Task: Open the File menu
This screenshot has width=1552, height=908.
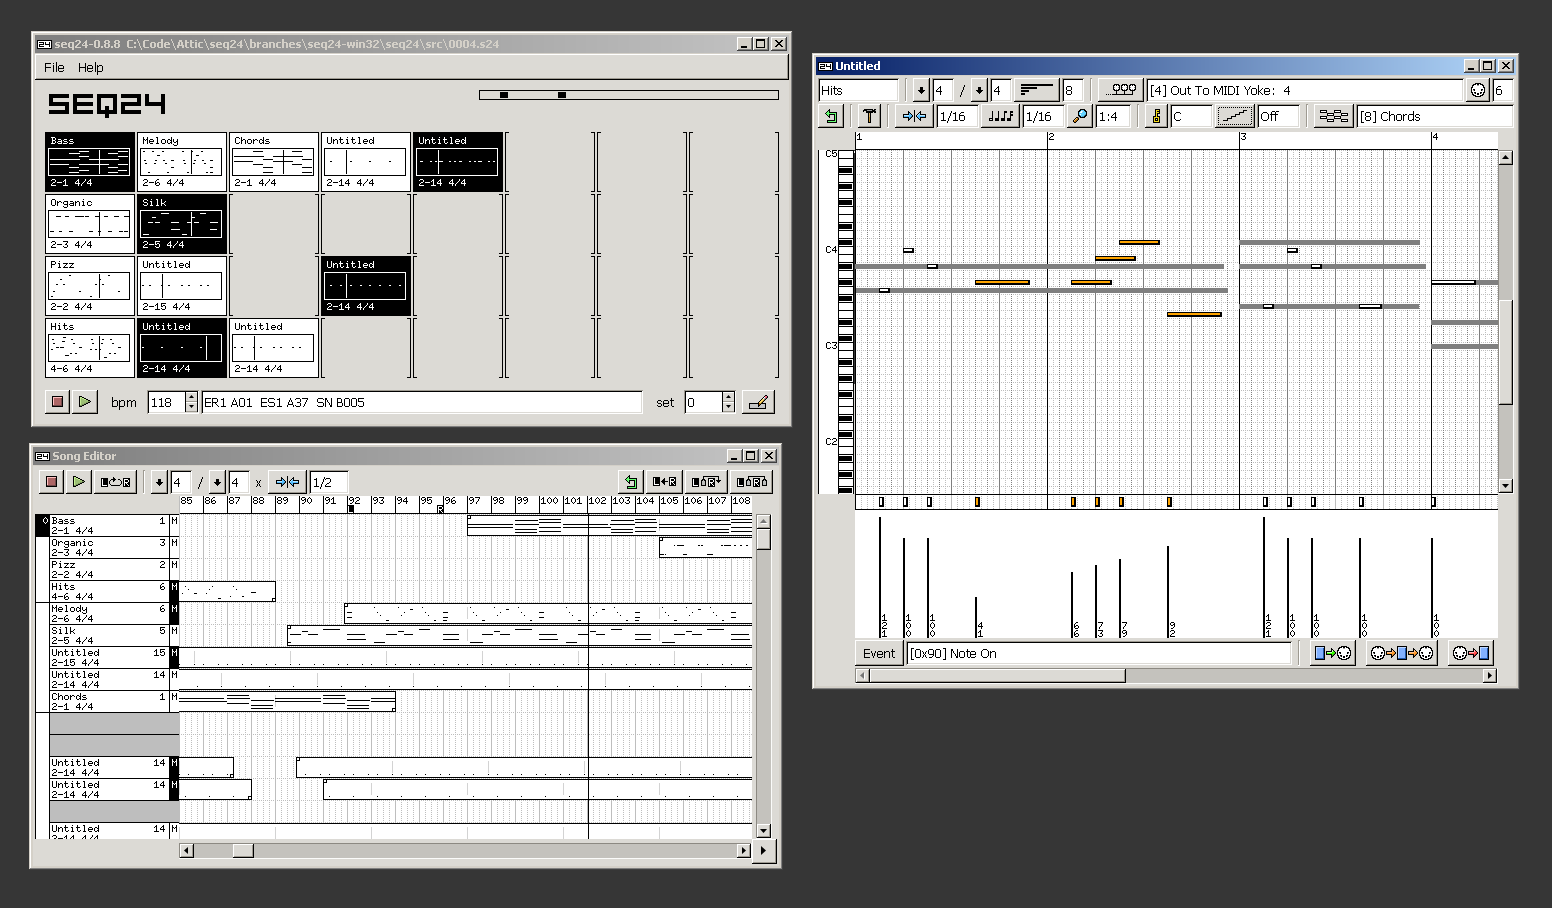Action: [x=54, y=67]
